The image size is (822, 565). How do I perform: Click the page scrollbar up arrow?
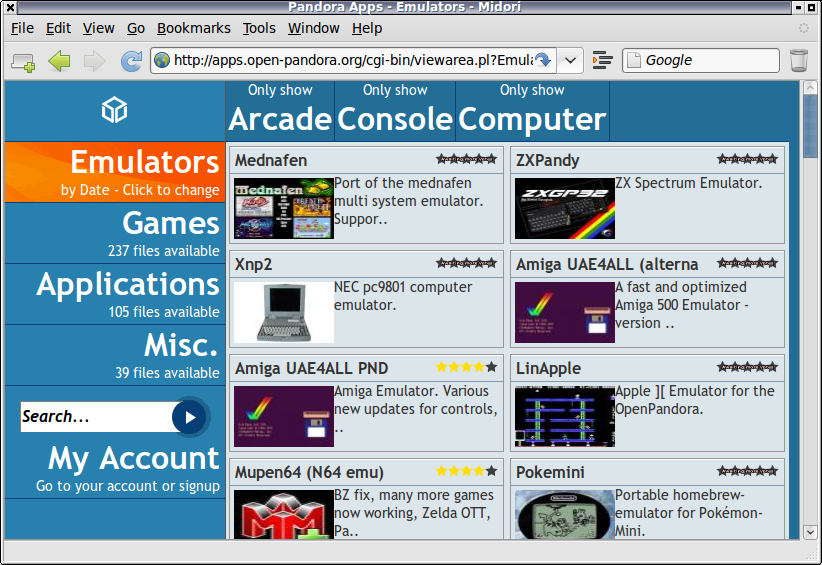(810, 88)
